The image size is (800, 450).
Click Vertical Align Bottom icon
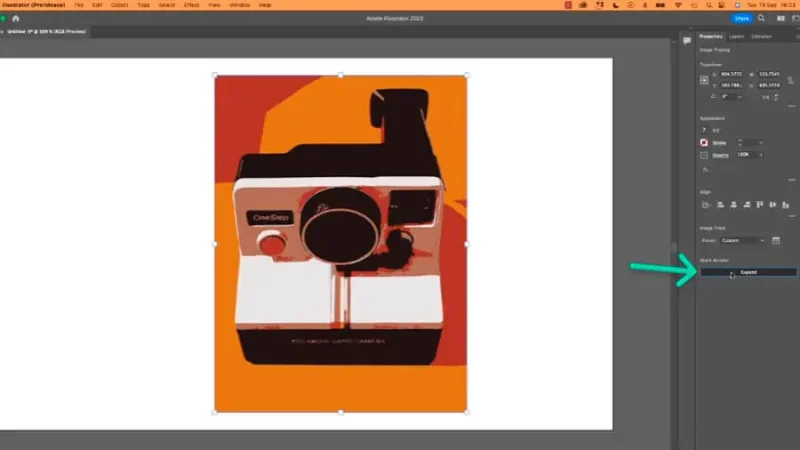(x=786, y=205)
